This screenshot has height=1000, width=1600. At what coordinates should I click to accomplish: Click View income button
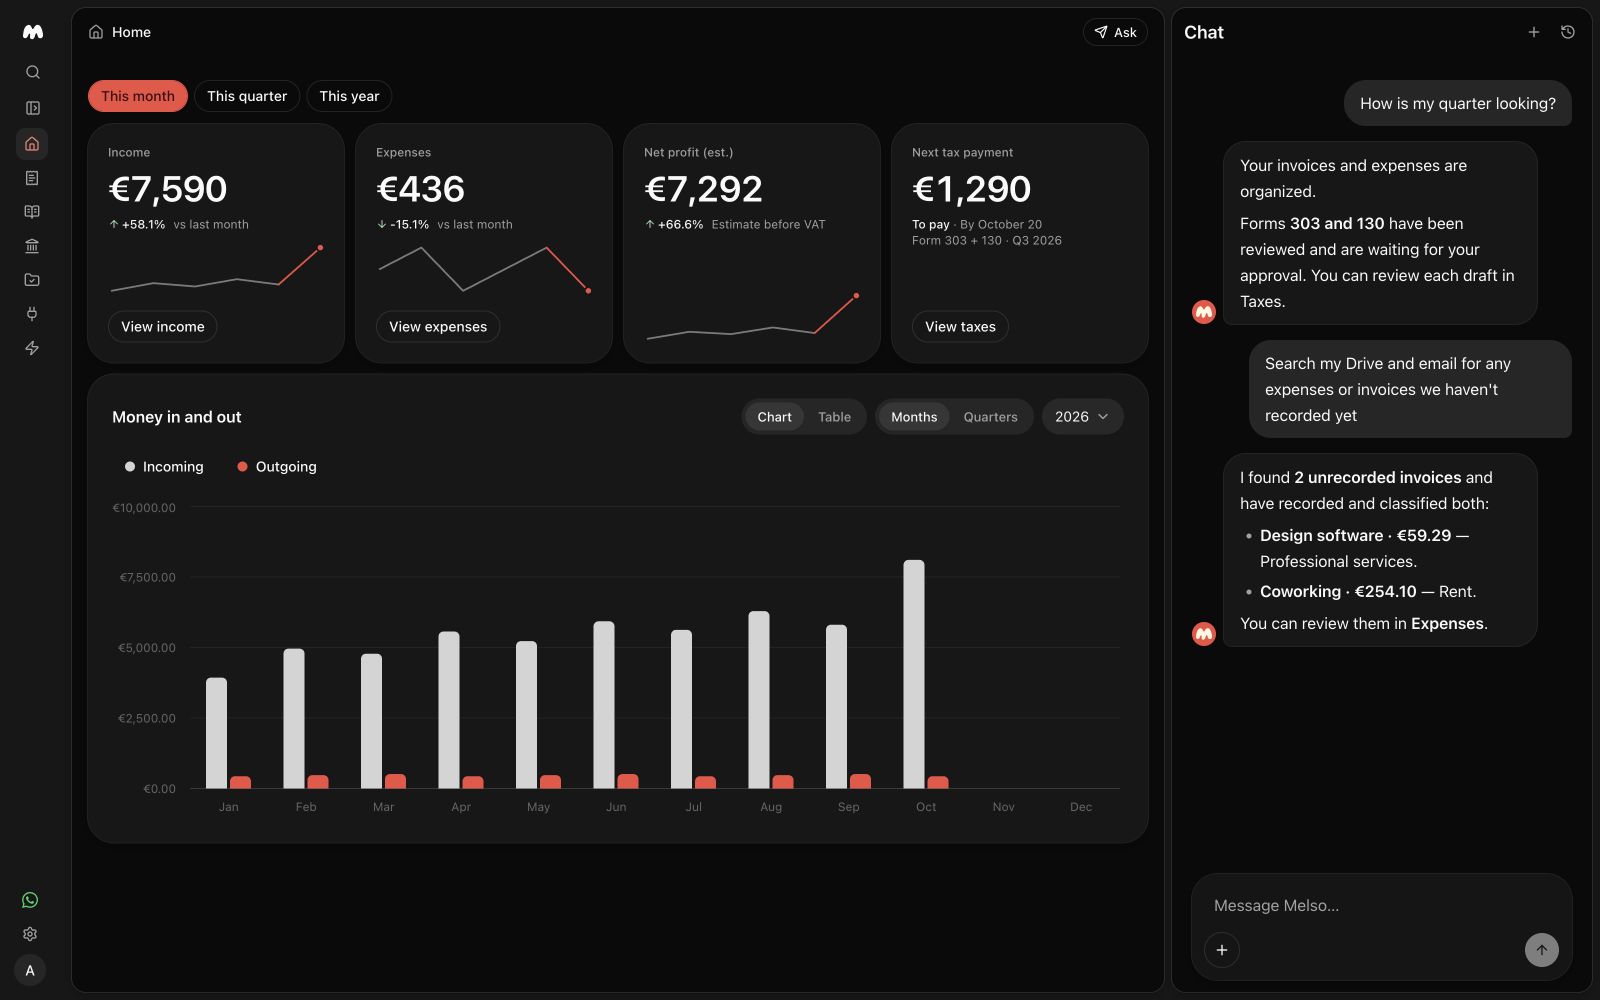pyautogui.click(x=163, y=327)
